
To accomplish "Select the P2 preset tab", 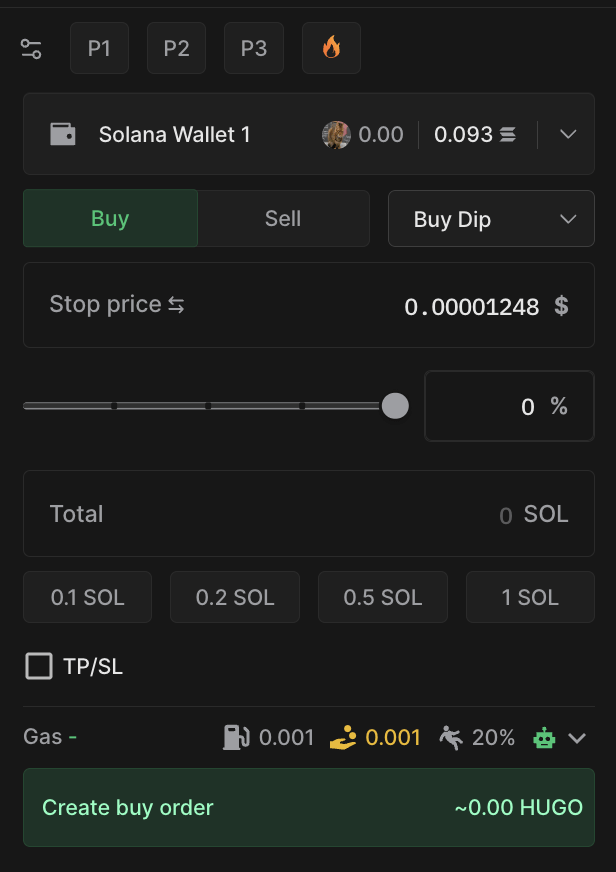I will click(x=176, y=48).
